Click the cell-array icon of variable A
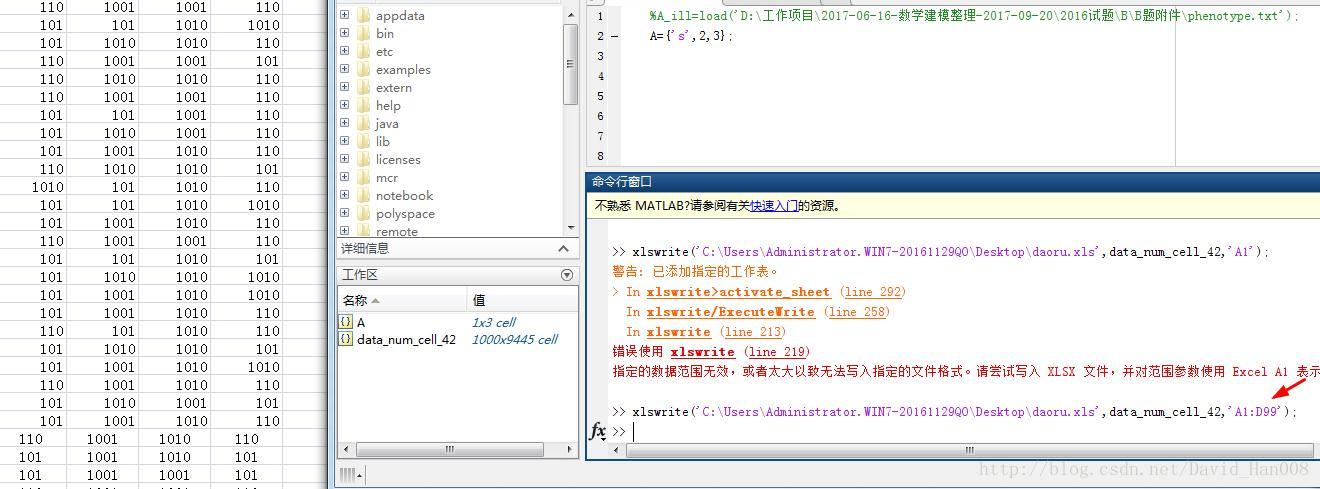 tap(346, 322)
